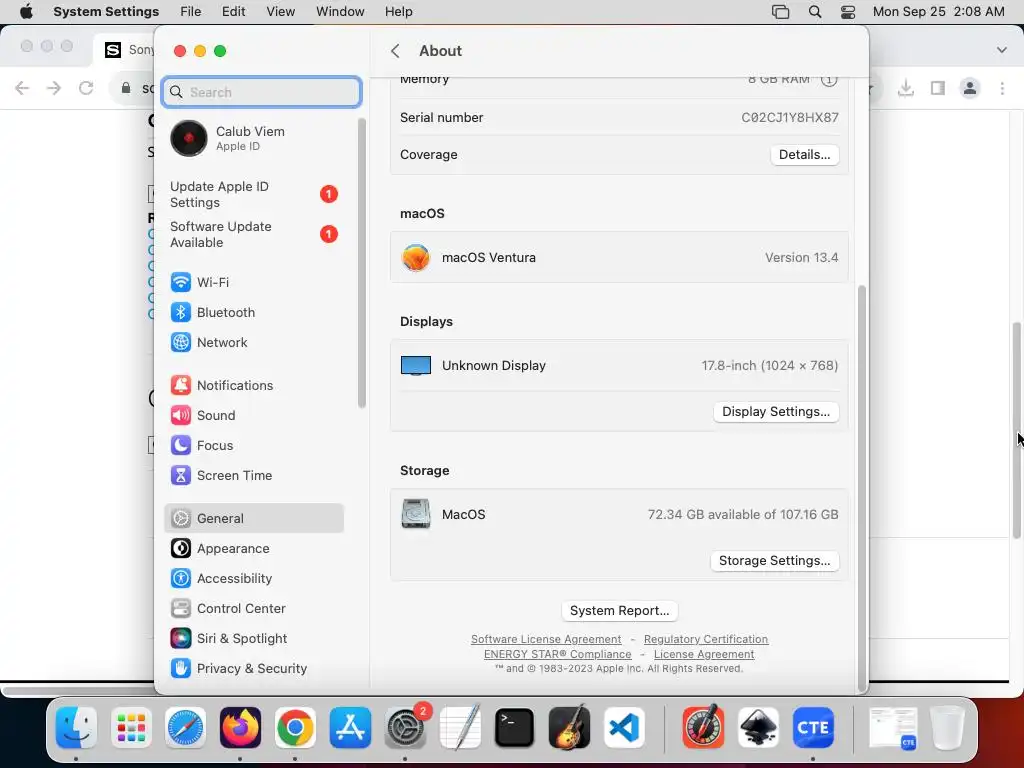The height and width of the screenshot is (768, 1024).
Task: Open TextEdit from the Dock
Action: [460, 728]
